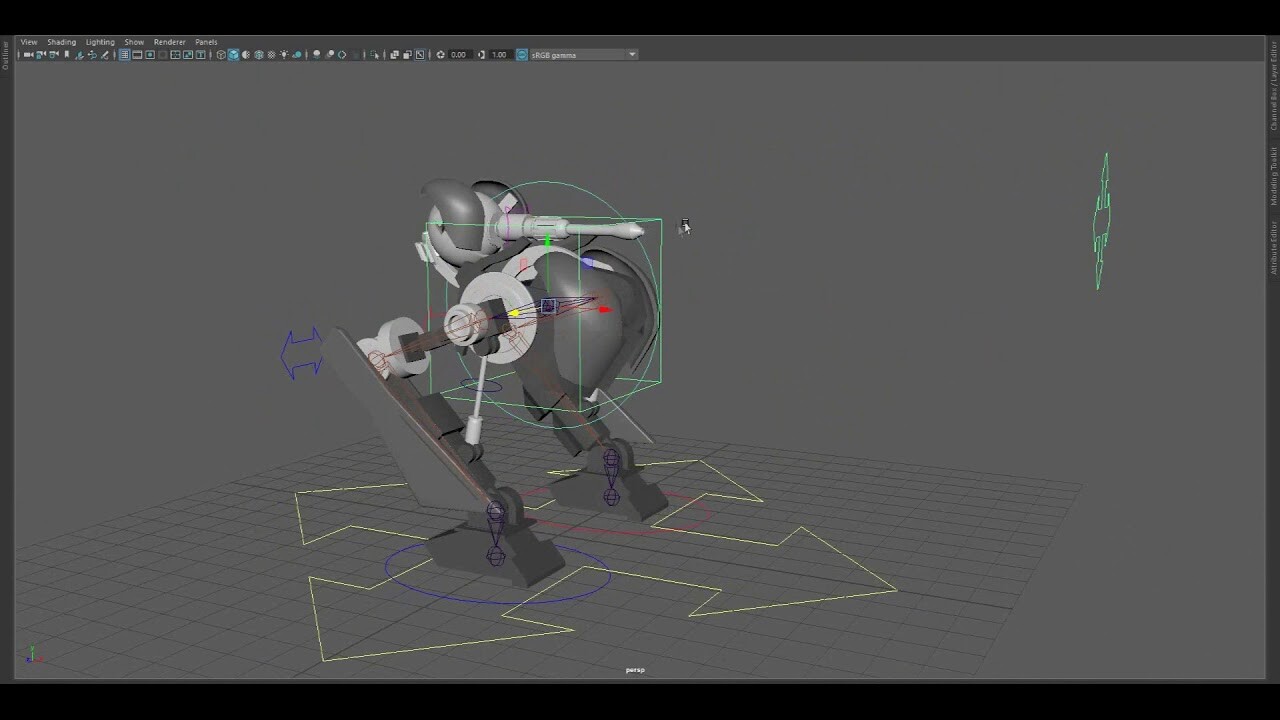The width and height of the screenshot is (1280, 720).
Task: Toggle the resolution gate icon
Action: [150, 55]
